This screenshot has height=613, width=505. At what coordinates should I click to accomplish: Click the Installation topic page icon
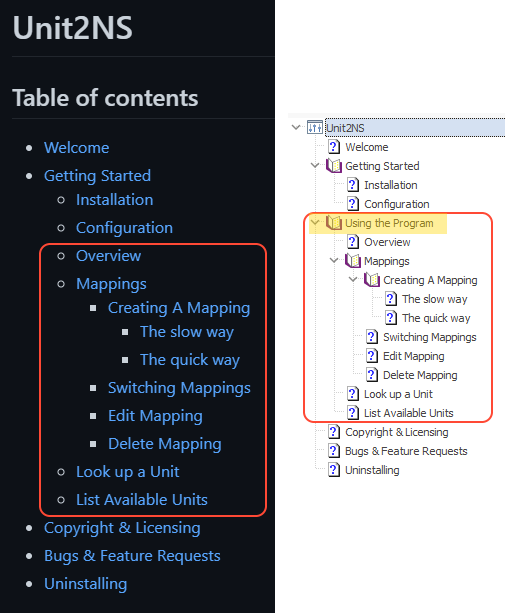click(353, 185)
